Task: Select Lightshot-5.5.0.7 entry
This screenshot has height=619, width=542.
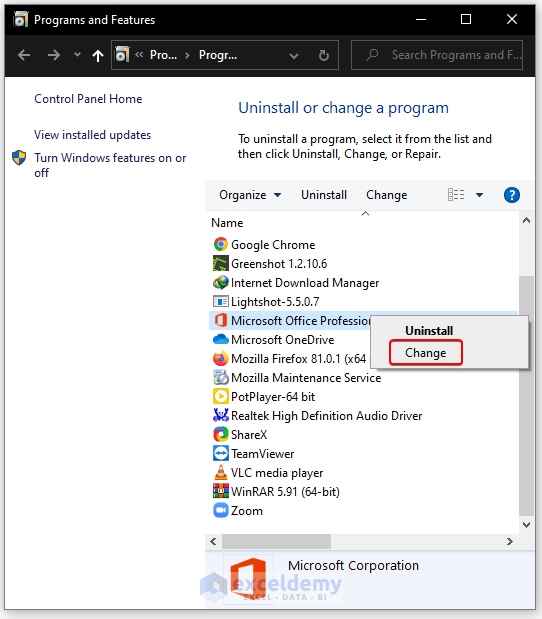Action: click(275, 302)
